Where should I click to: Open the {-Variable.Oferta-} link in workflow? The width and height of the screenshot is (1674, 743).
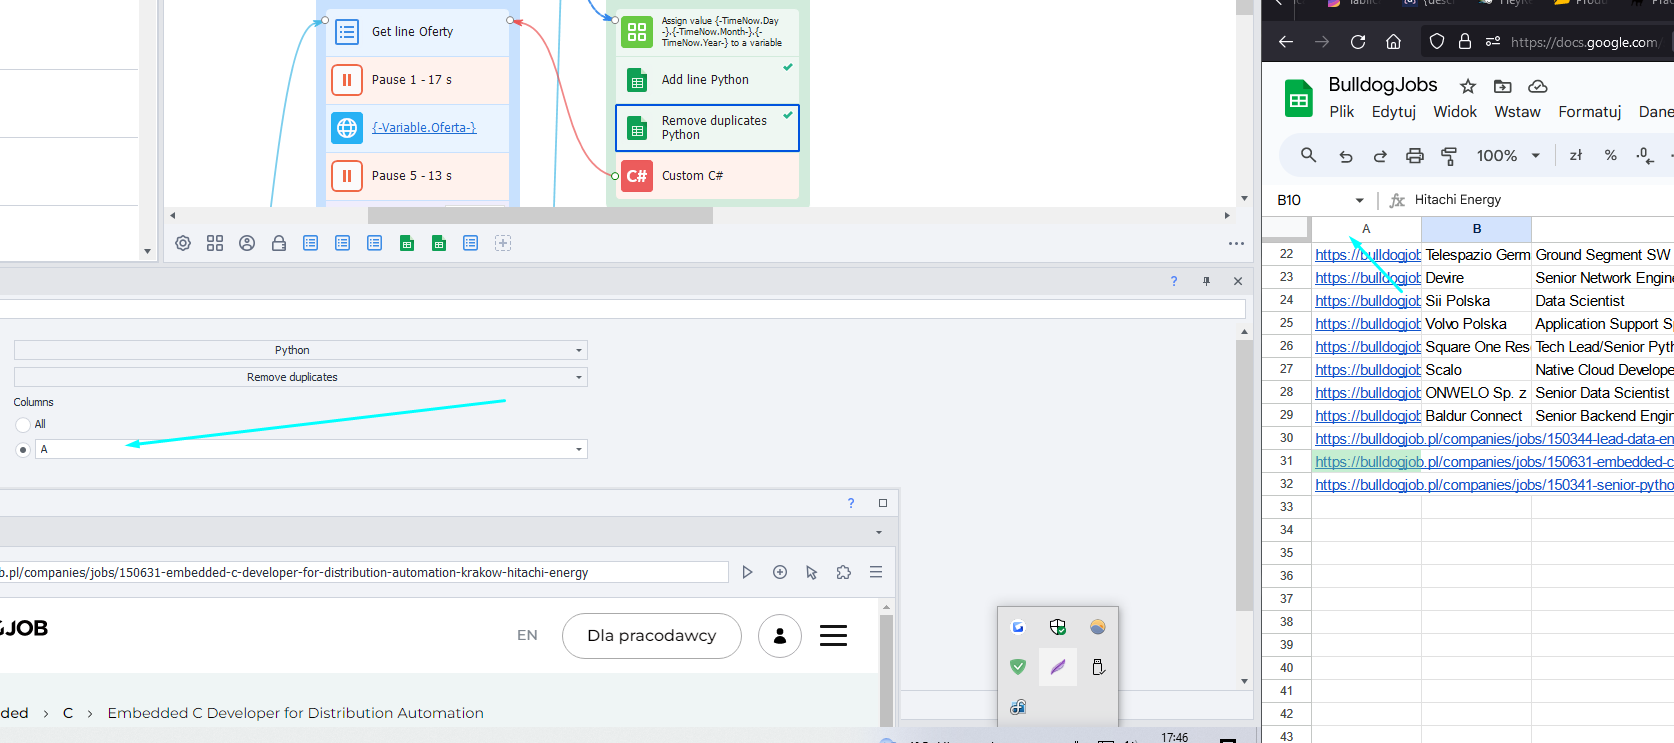point(424,128)
